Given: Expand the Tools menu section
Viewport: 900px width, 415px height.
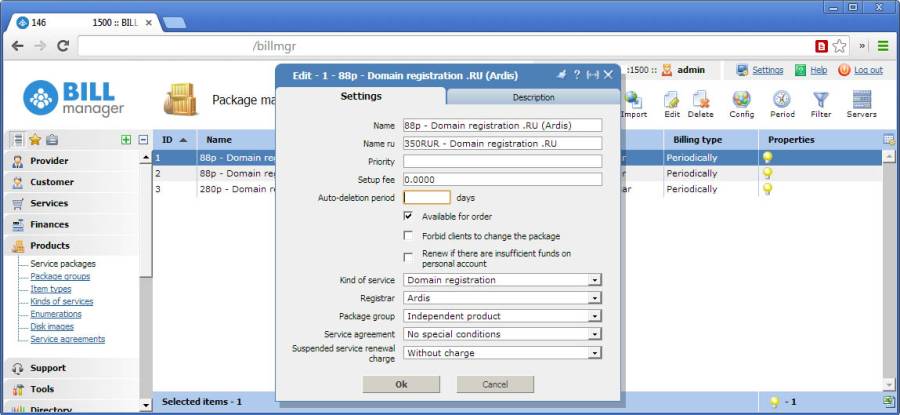Looking at the screenshot, I should (72, 389).
